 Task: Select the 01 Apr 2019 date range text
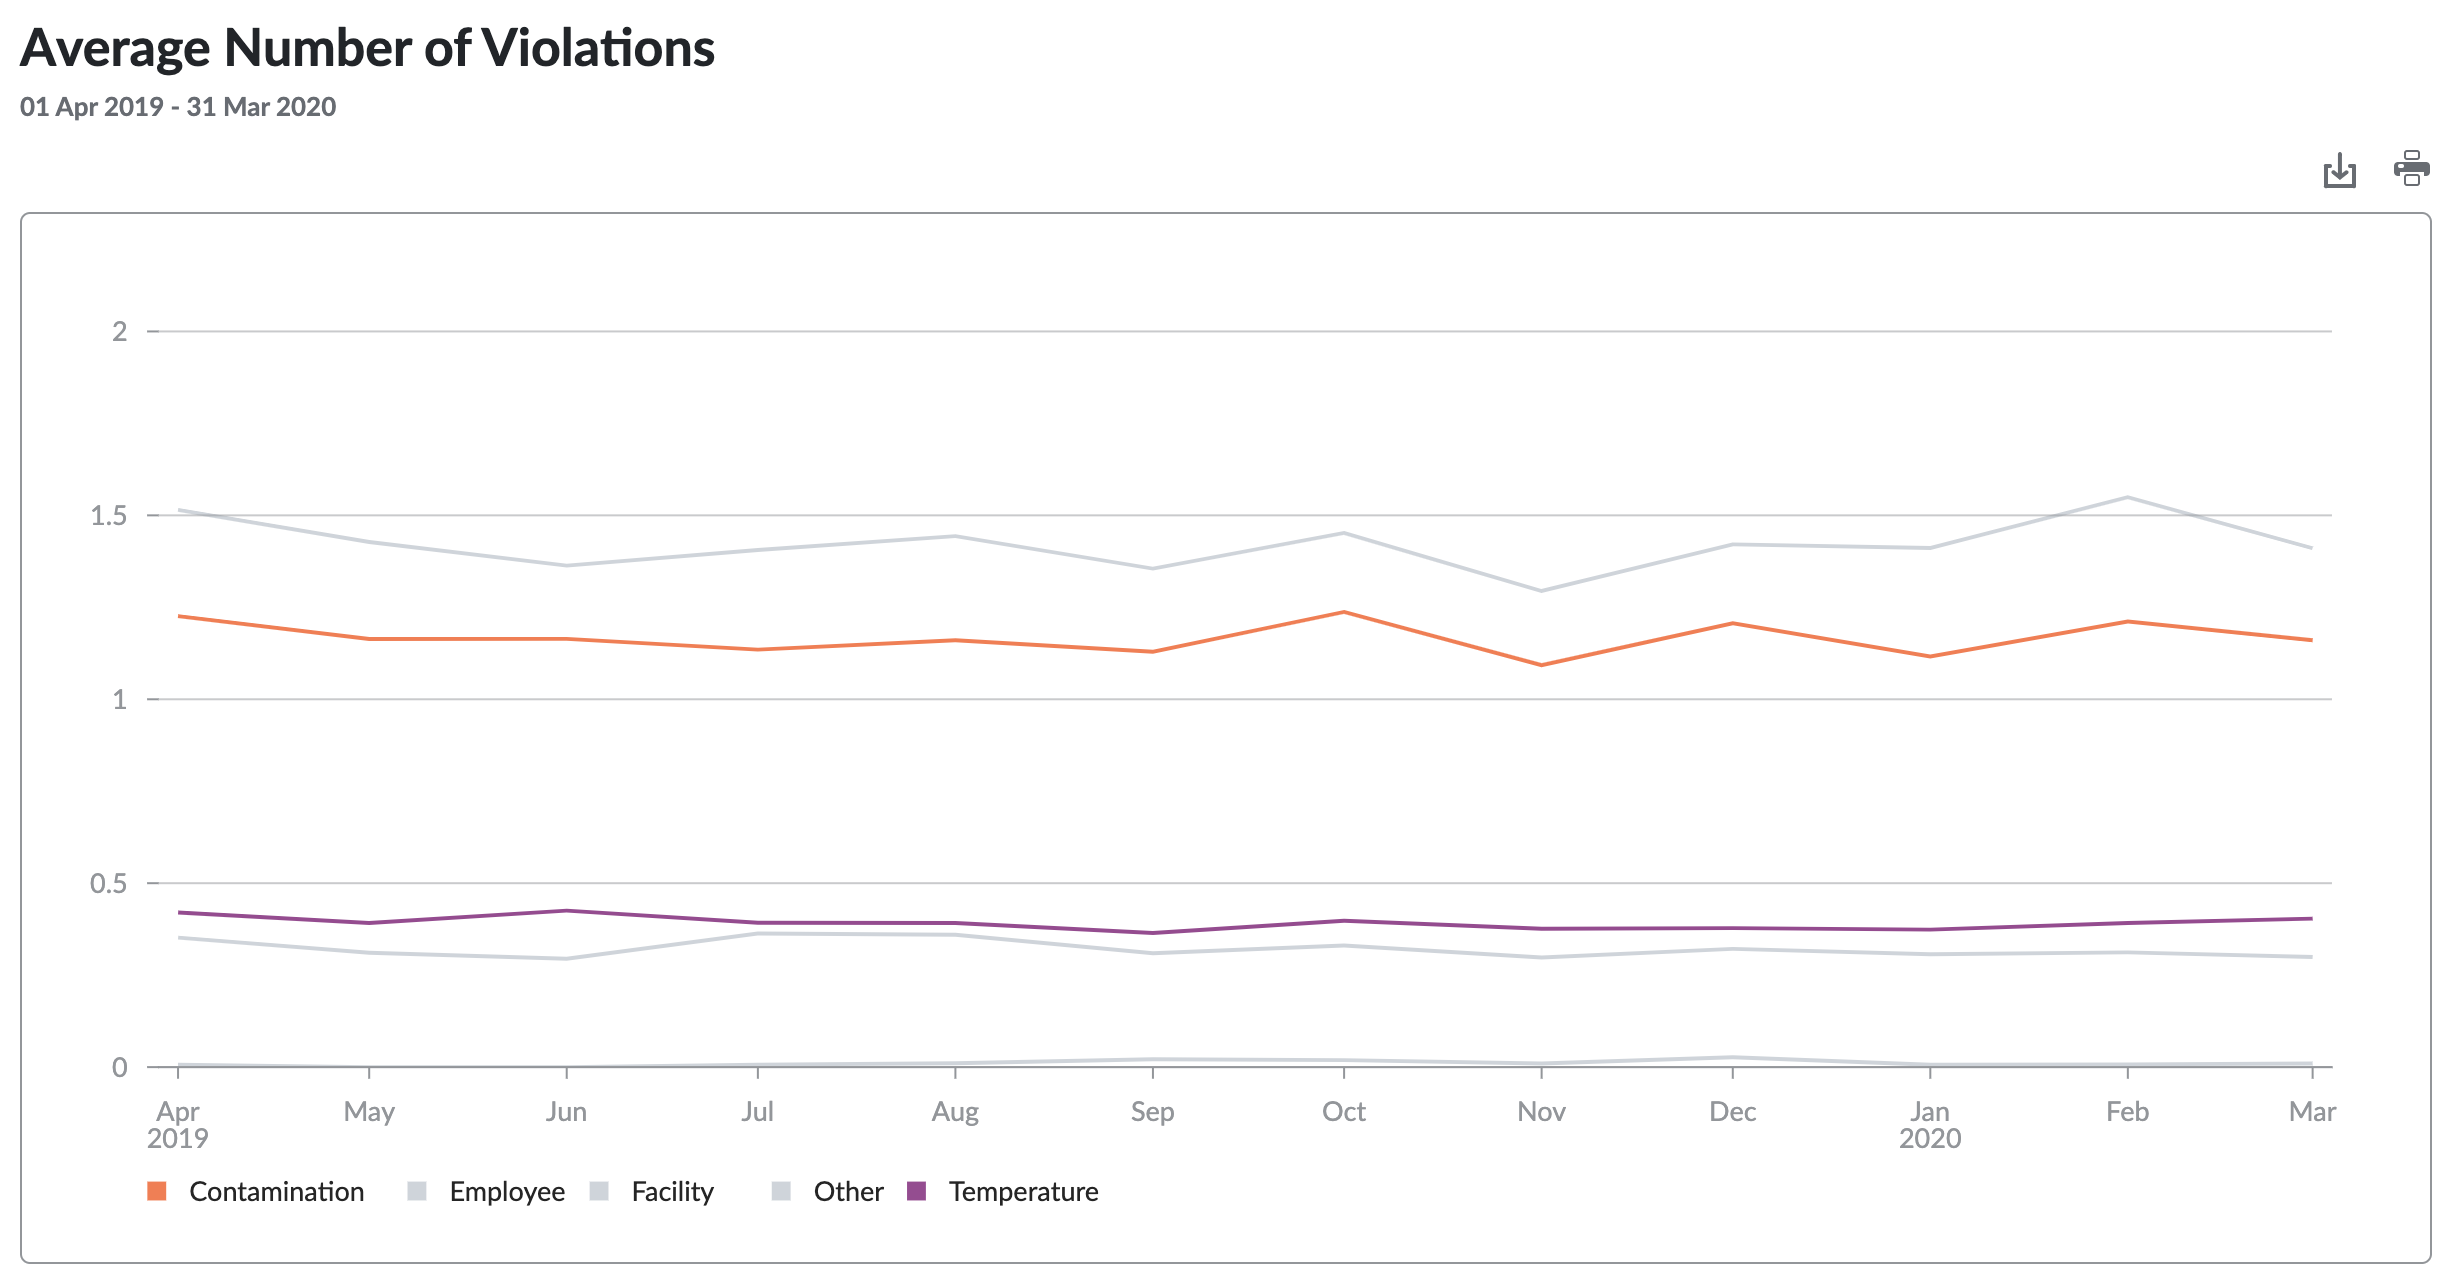[x=178, y=107]
